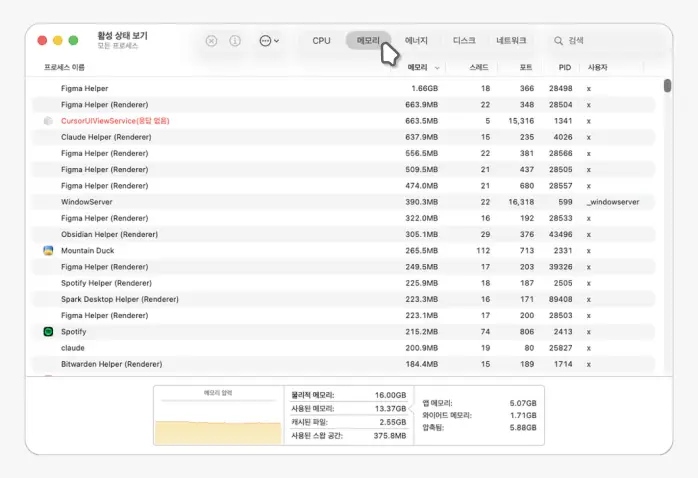Viewport: 698px width, 478px height.
Task: Select the CursorUIViewService(응답 없음) process
Action: pyautogui.click(x=343, y=121)
